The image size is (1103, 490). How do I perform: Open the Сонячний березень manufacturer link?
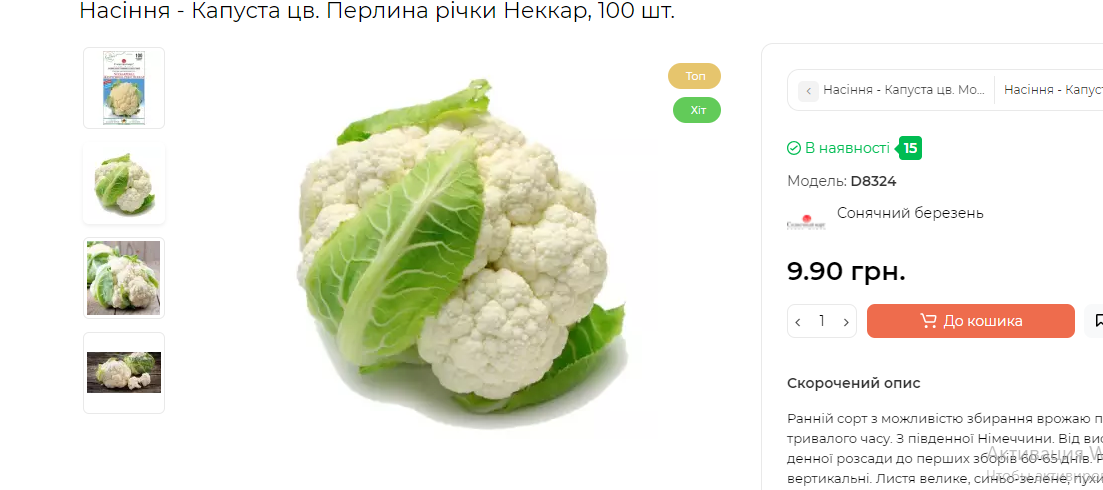(910, 213)
